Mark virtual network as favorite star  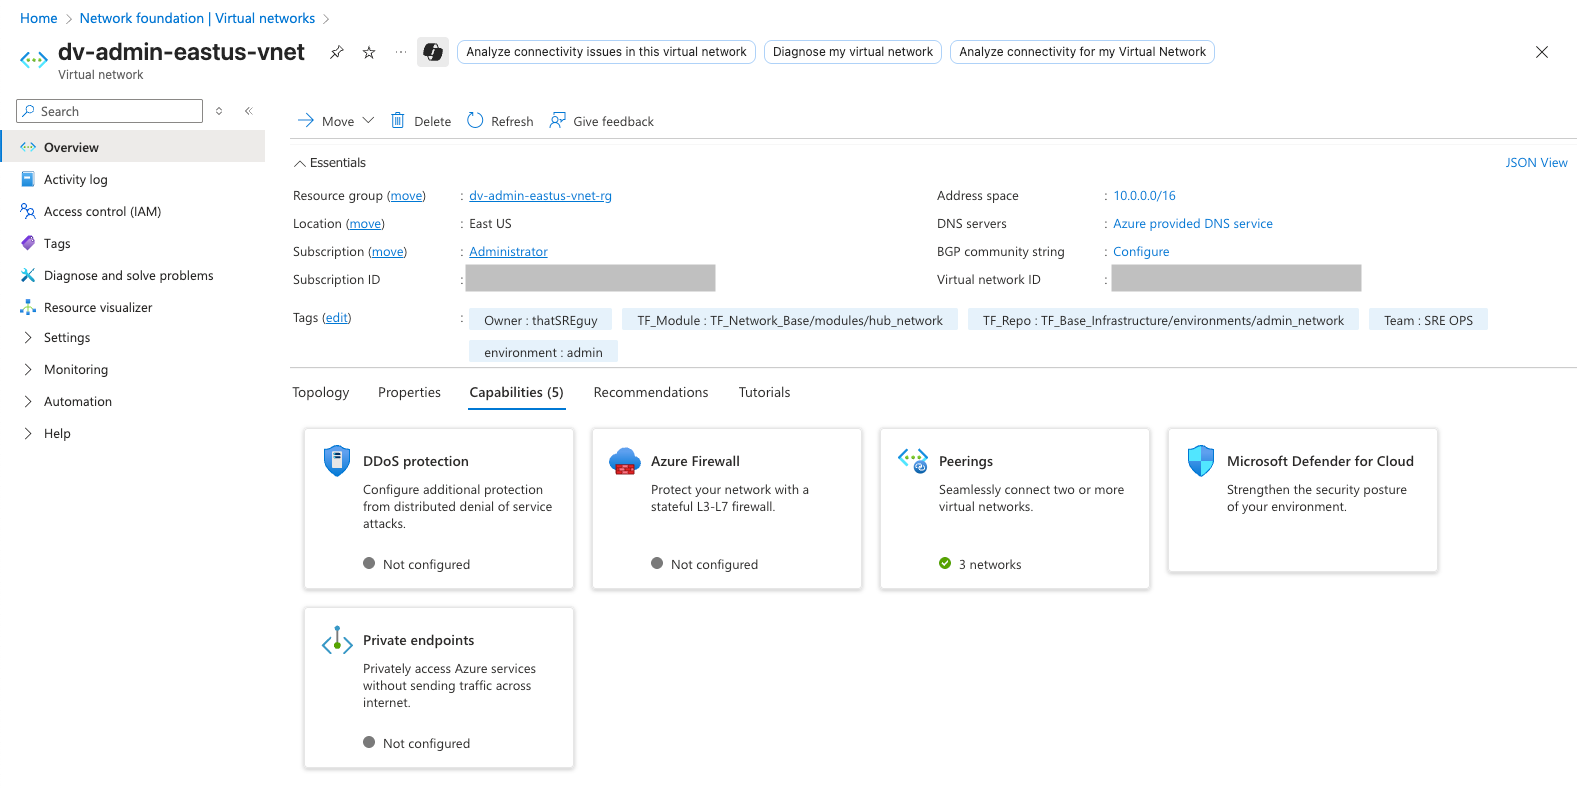tap(369, 52)
